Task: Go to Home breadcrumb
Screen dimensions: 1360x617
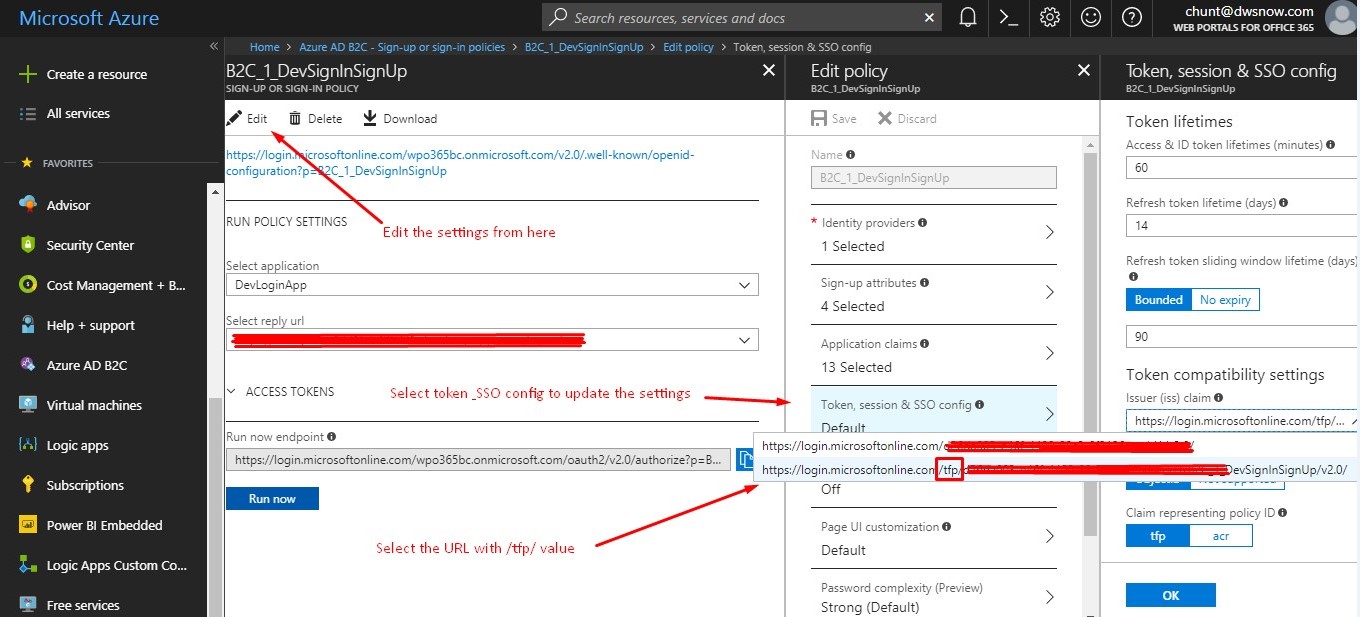Action: pos(265,47)
